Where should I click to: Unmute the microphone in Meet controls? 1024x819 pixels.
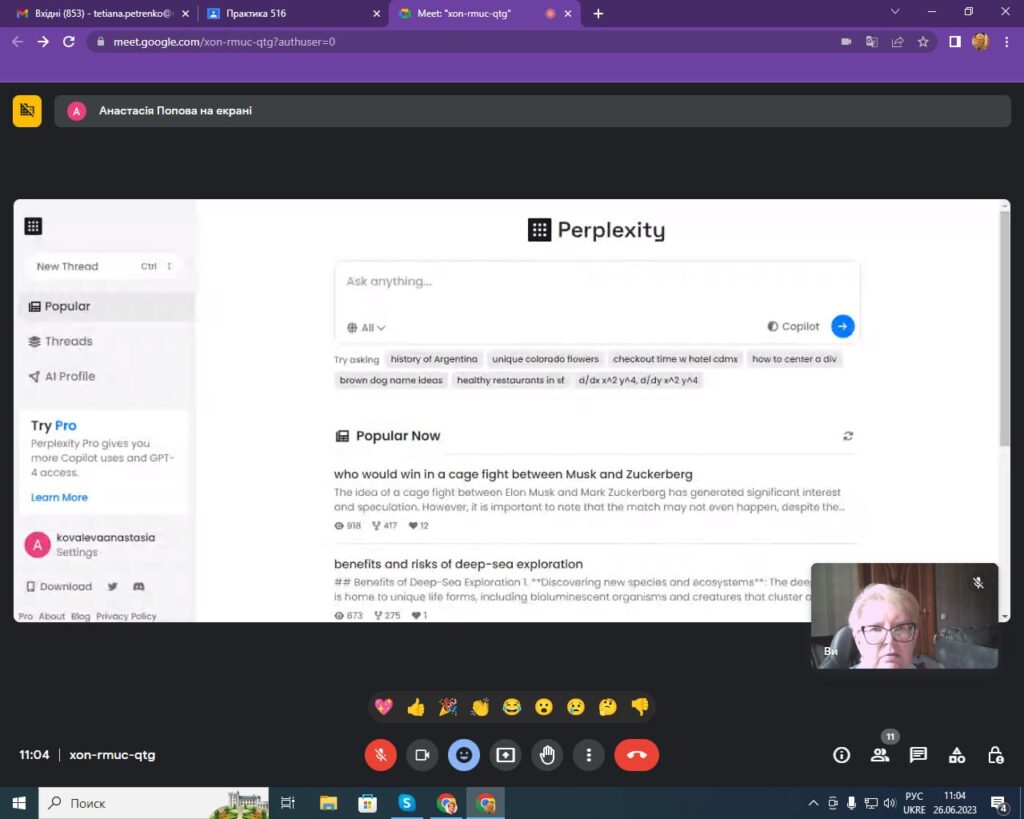380,755
